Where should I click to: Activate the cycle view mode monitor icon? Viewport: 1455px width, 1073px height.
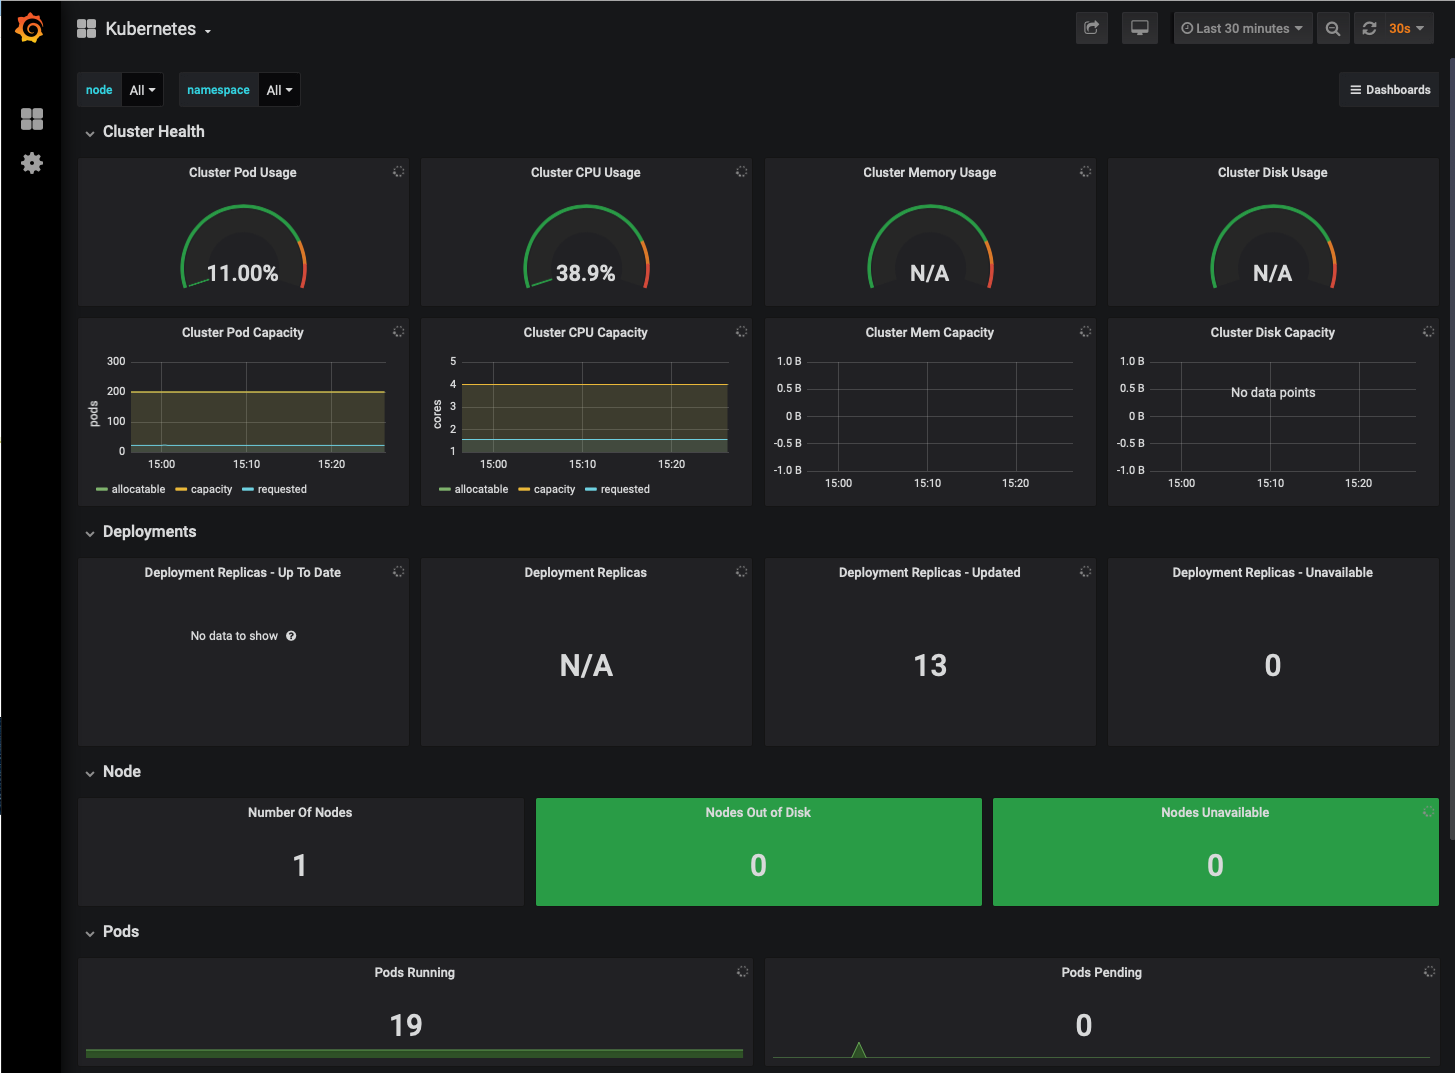tap(1139, 29)
